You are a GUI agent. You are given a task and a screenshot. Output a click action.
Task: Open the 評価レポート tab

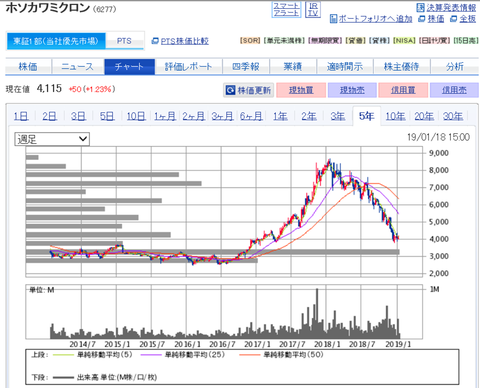point(189,67)
